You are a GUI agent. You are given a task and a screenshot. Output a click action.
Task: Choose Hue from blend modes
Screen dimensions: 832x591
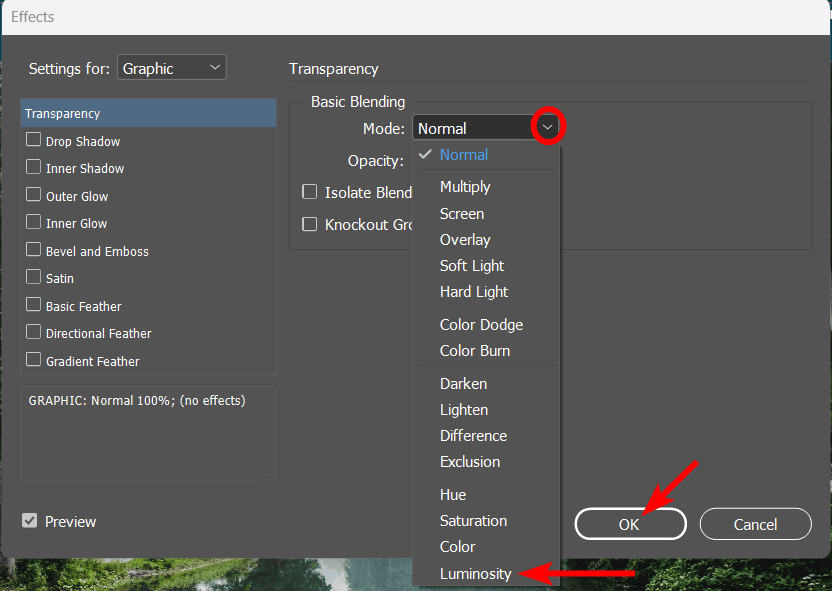(x=453, y=494)
